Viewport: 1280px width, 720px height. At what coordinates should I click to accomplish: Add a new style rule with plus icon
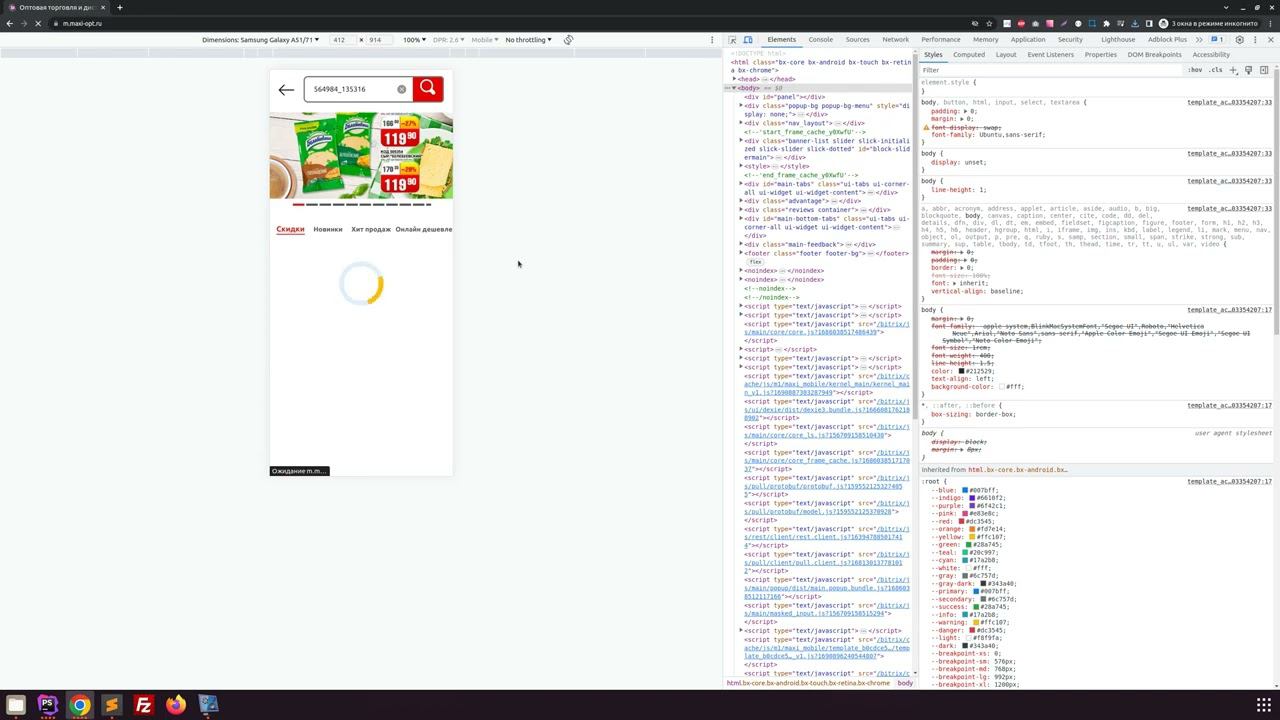tap(1234, 70)
